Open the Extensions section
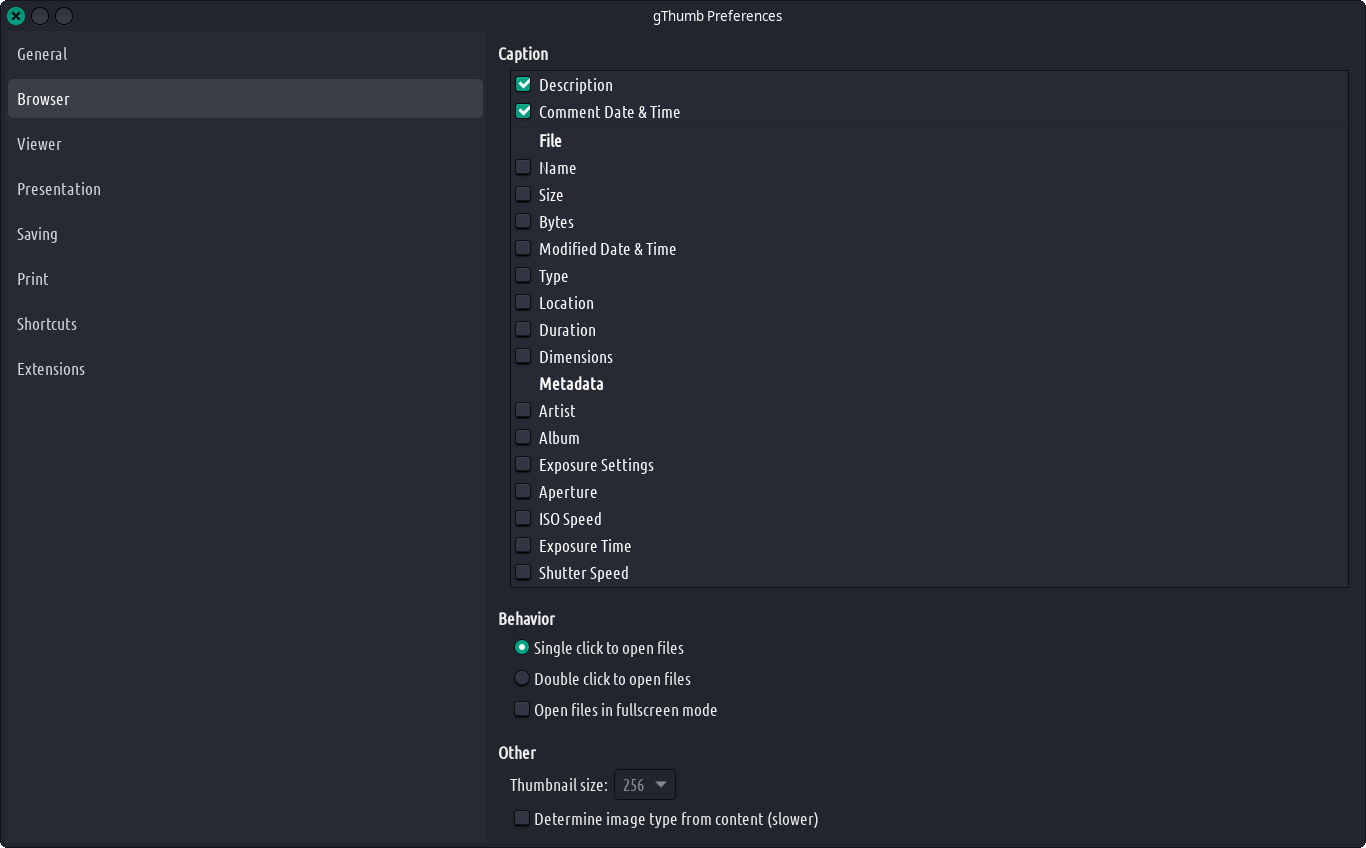 click(245, 369)
